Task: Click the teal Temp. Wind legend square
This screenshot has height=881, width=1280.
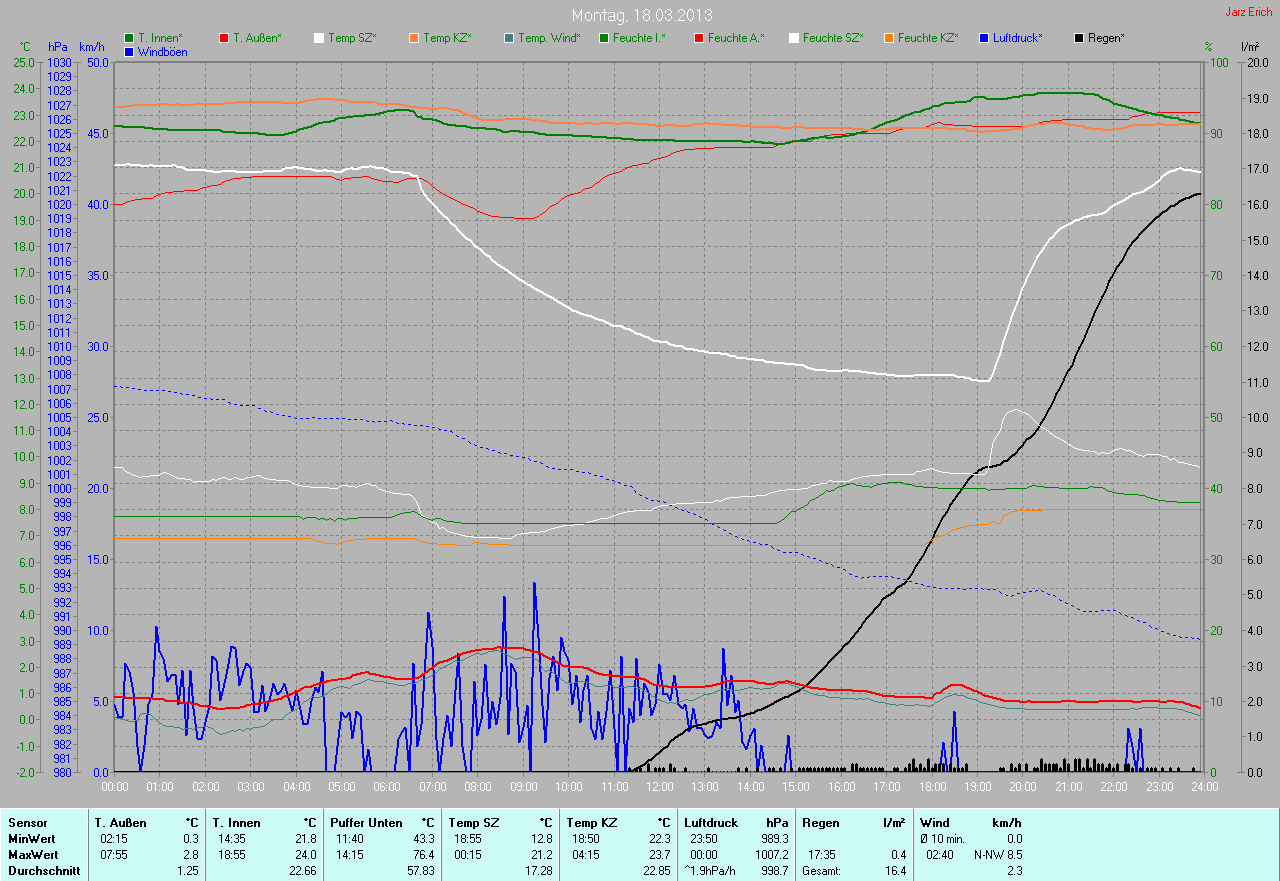Action: (x=509, y=38)
